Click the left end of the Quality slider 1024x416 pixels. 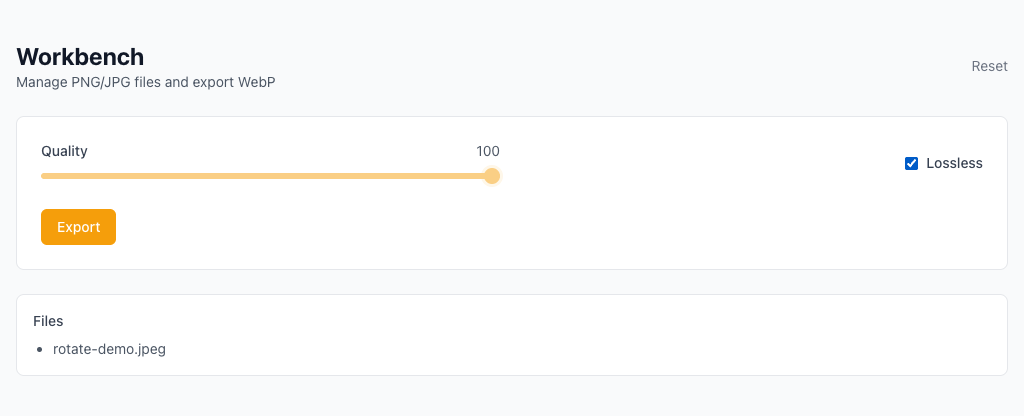[x=43, y=176]
